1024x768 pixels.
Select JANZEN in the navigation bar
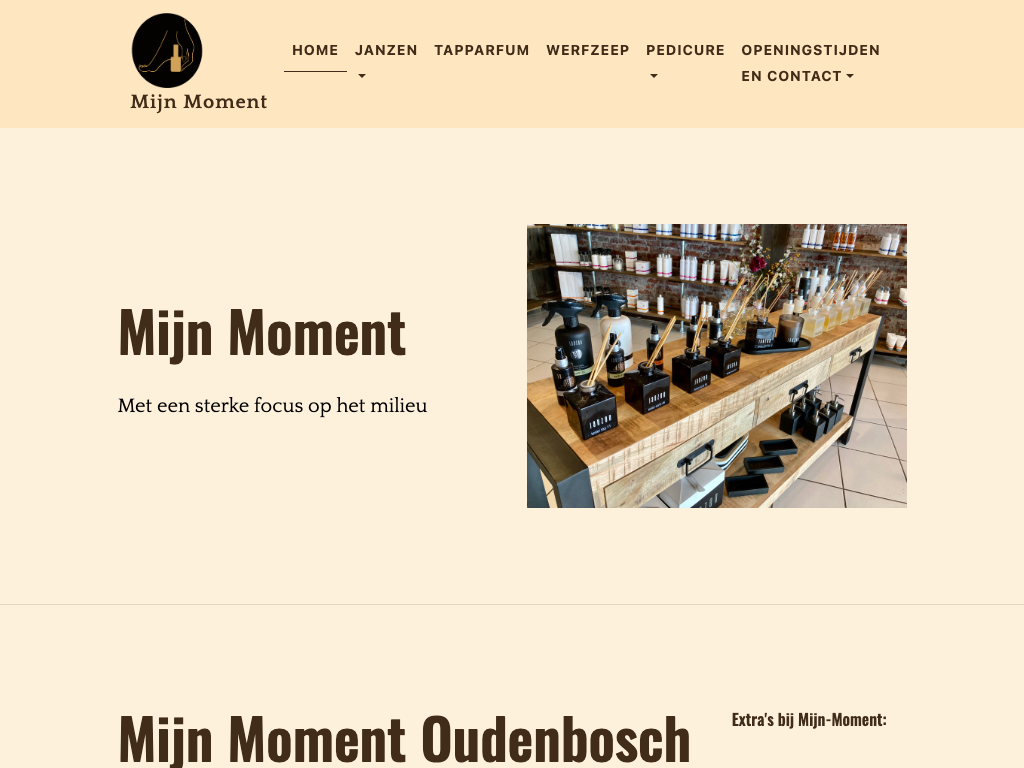[386, 50]
